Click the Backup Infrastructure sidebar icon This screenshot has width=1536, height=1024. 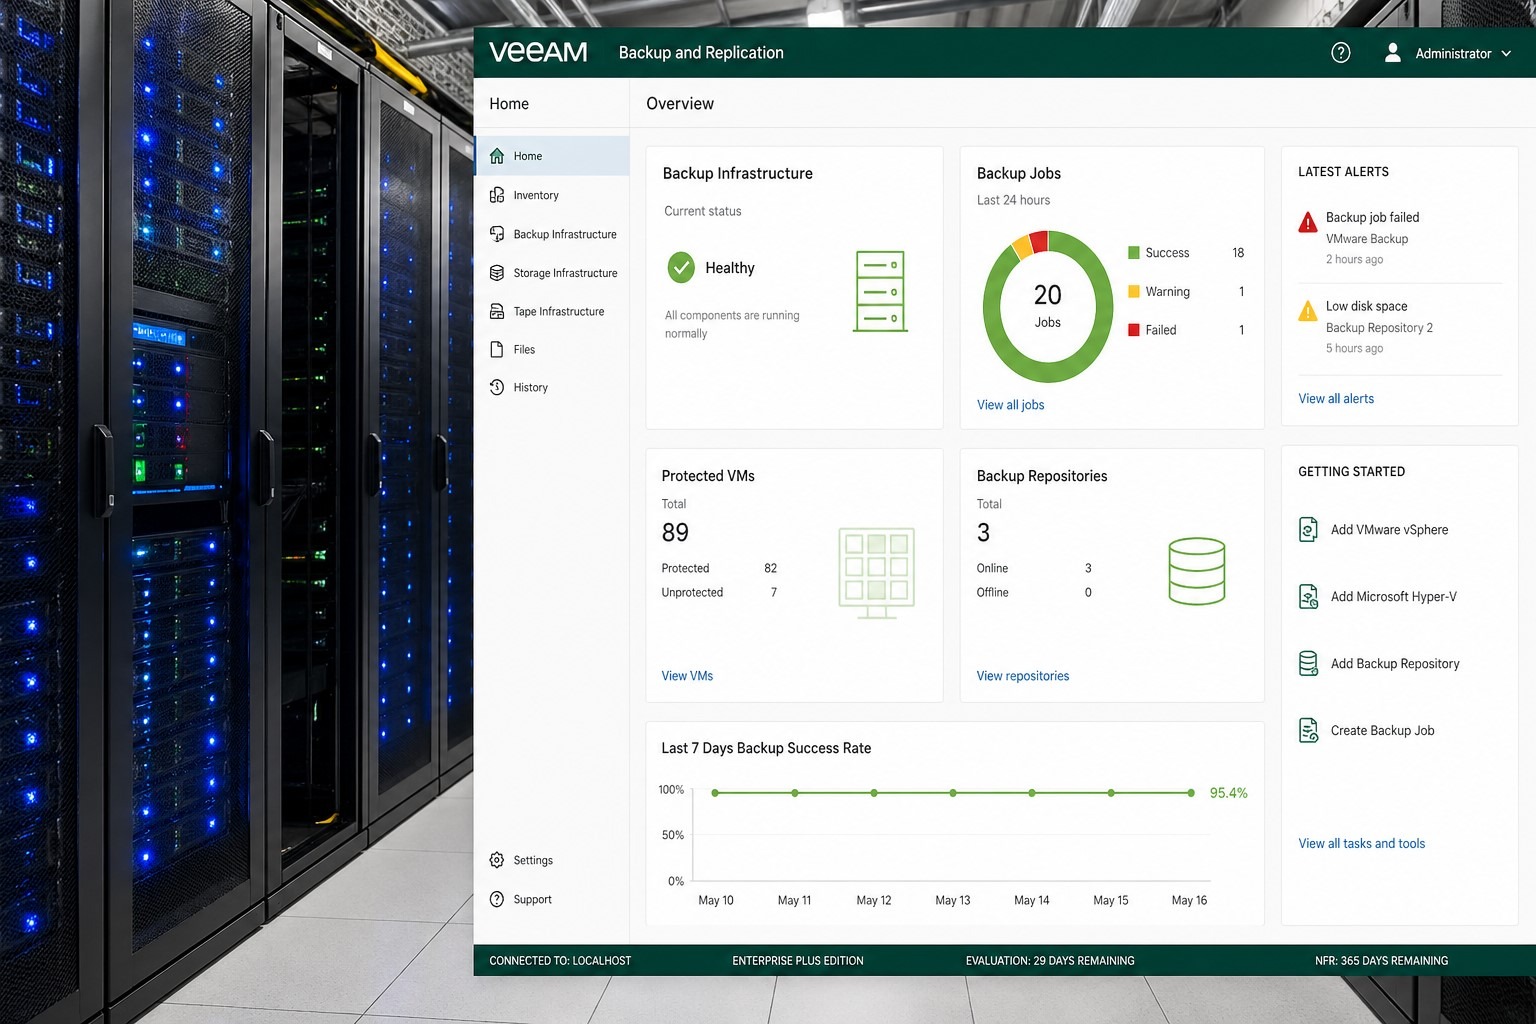(497, 234)
